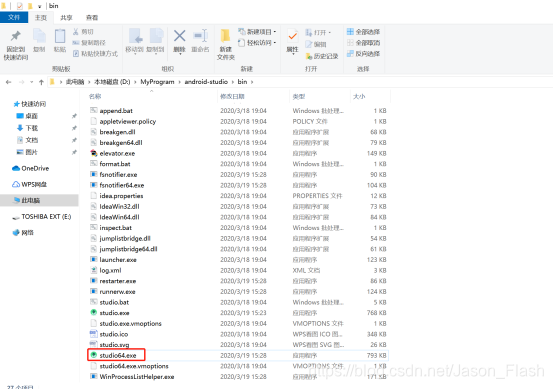Click the WPS cloud drive icon
Screen dimensions: 553x389
point(16,184)
